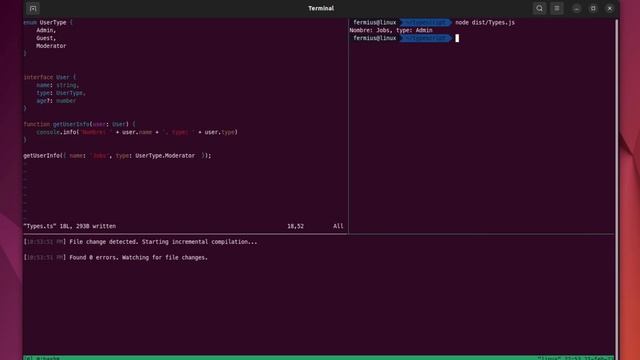Select the 'Moderator' enum entry
640x360 pixels.
point(51,46)
